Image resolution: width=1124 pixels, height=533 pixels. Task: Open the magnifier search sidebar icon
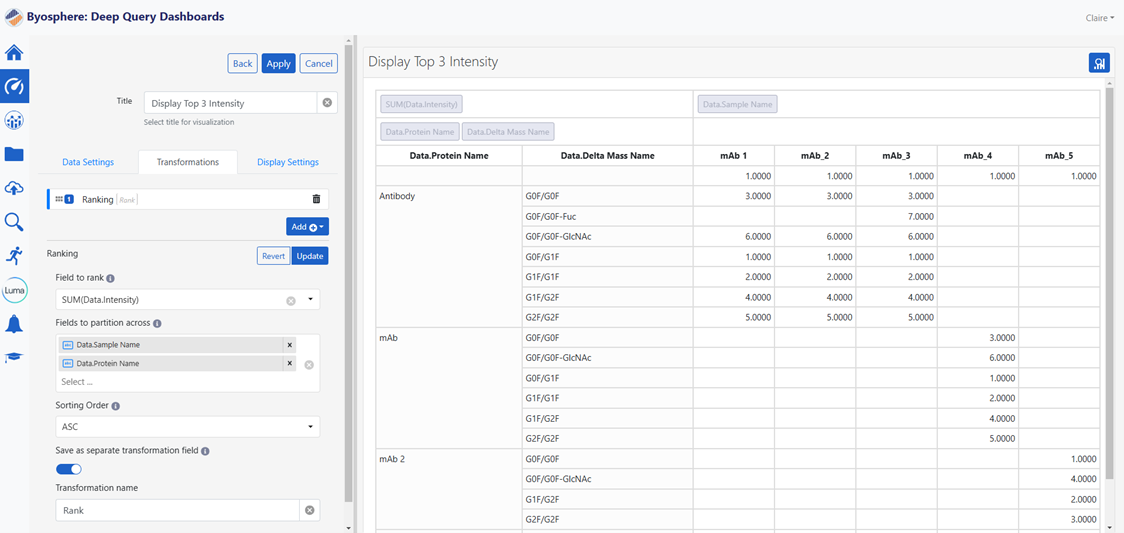pyautogui.click(x=14, y=222)
